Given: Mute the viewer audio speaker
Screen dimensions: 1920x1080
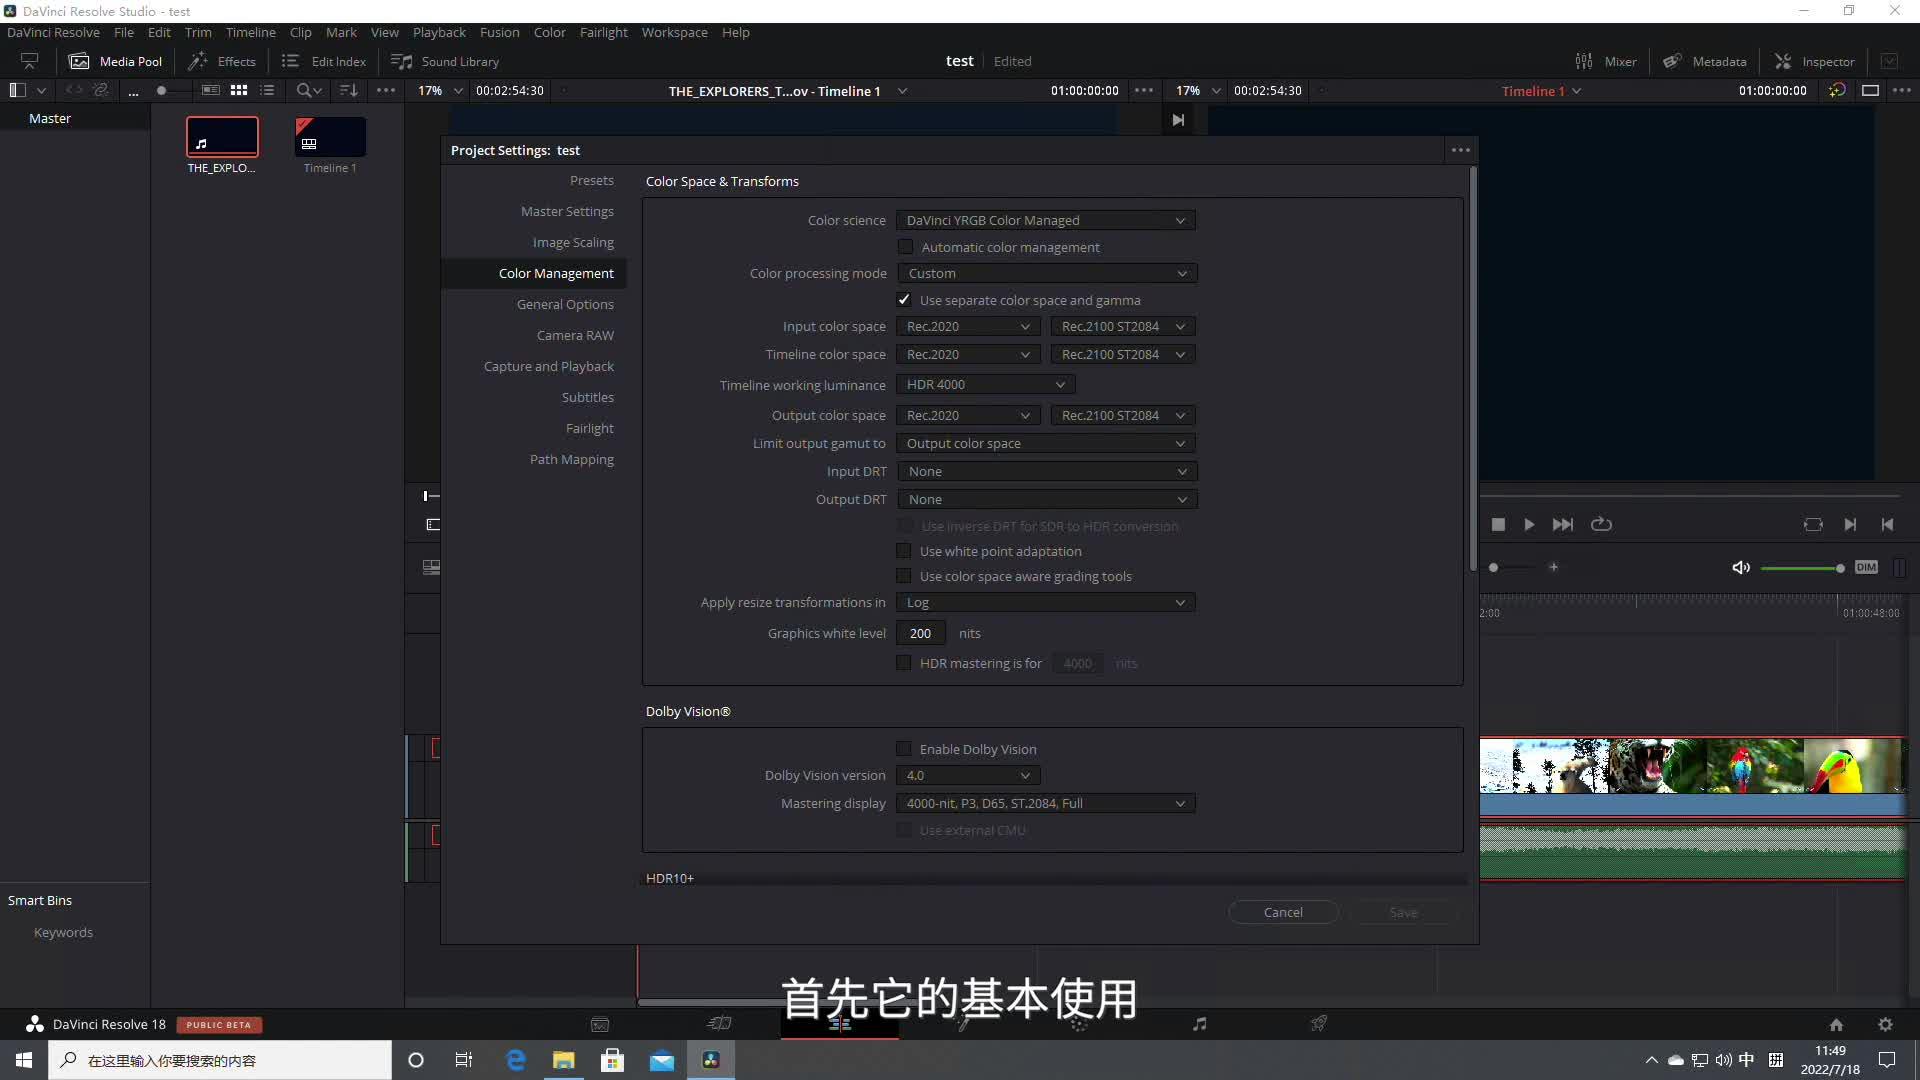Looking at the screenshot, I should click(x=1741, y=567).
